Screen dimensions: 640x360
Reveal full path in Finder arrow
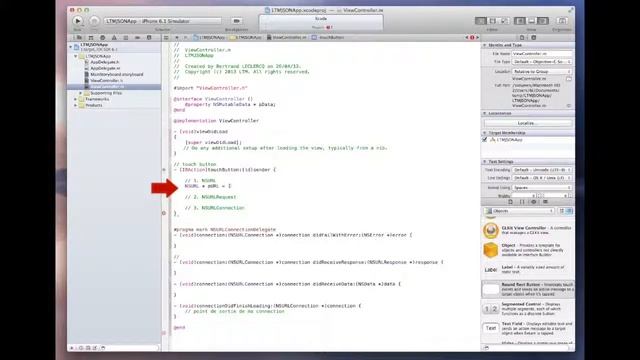(x=569, y=106)
